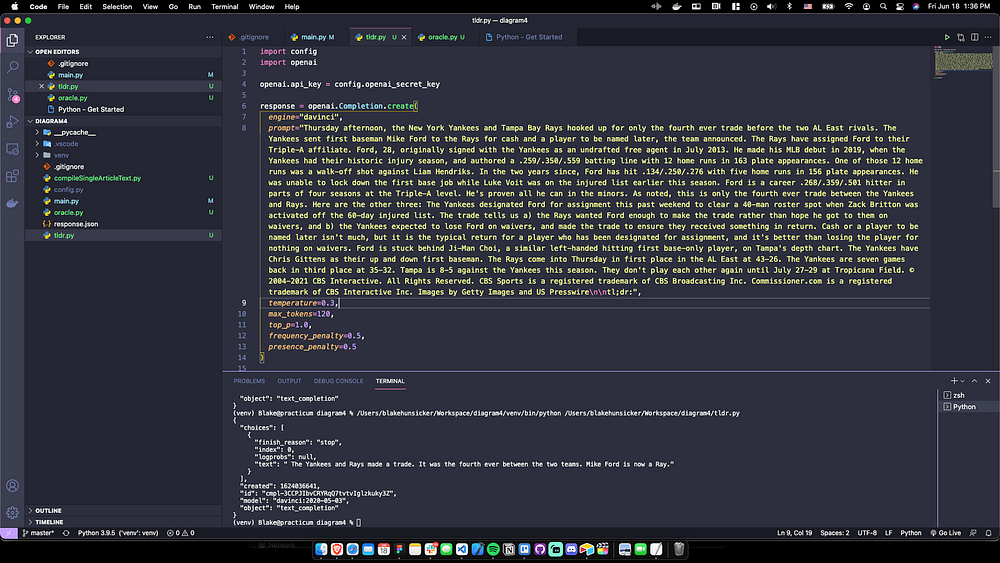This screenshot has height=563, width=1000.
Task: Click Python 3.9.5 interpreter in status bar
Action: click(118, 533)
